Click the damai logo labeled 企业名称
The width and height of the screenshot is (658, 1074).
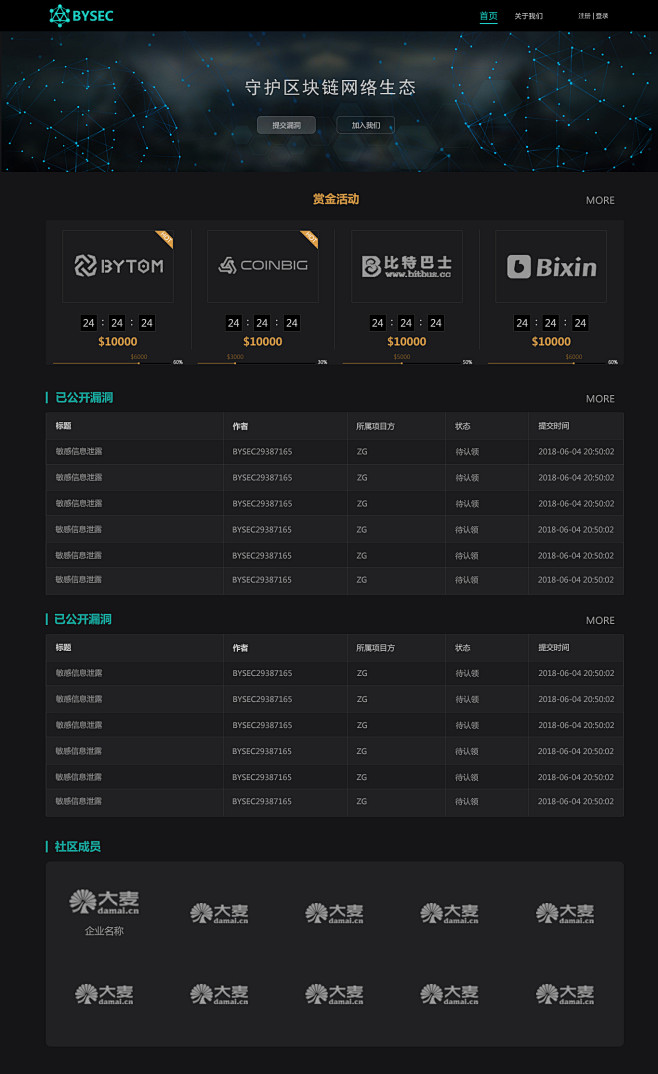pos(104,901)
